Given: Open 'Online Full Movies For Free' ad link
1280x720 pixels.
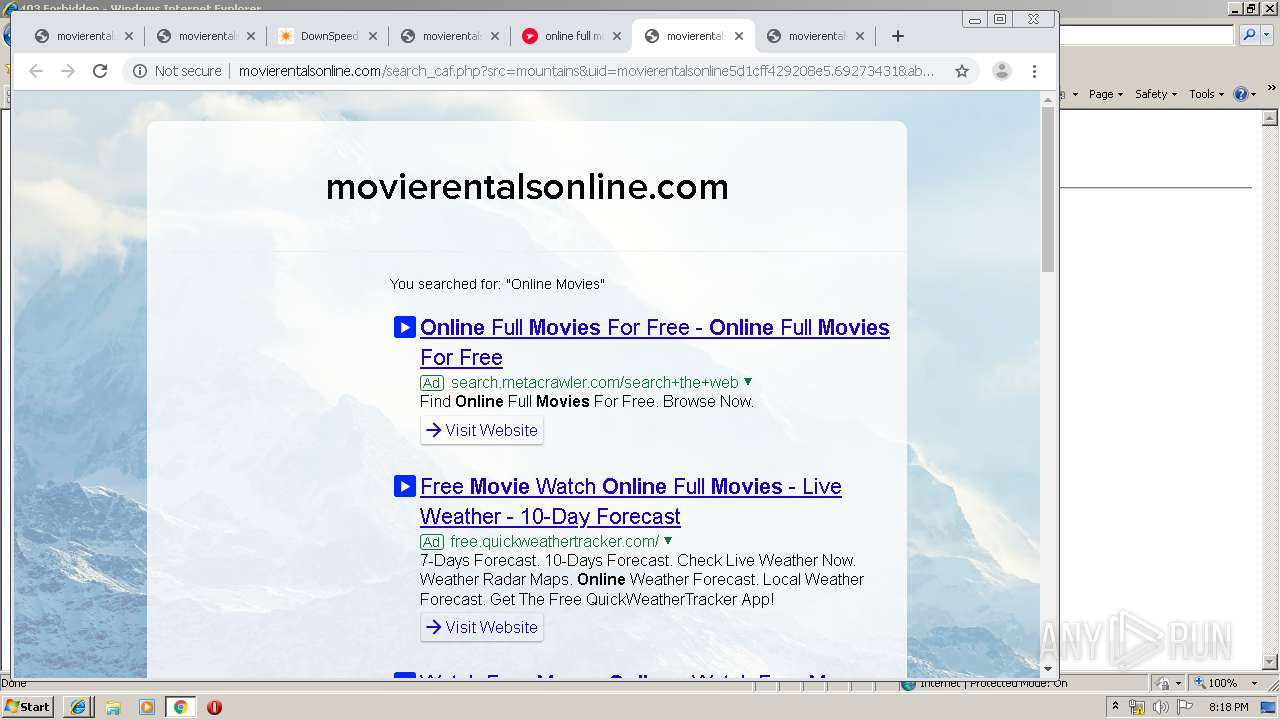Looking at the screenshot, I should click(x=655, y=342).
